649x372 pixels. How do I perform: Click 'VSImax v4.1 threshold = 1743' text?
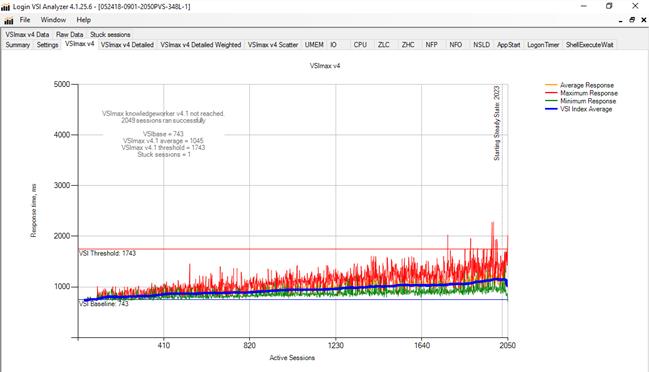tap(163, 147)
